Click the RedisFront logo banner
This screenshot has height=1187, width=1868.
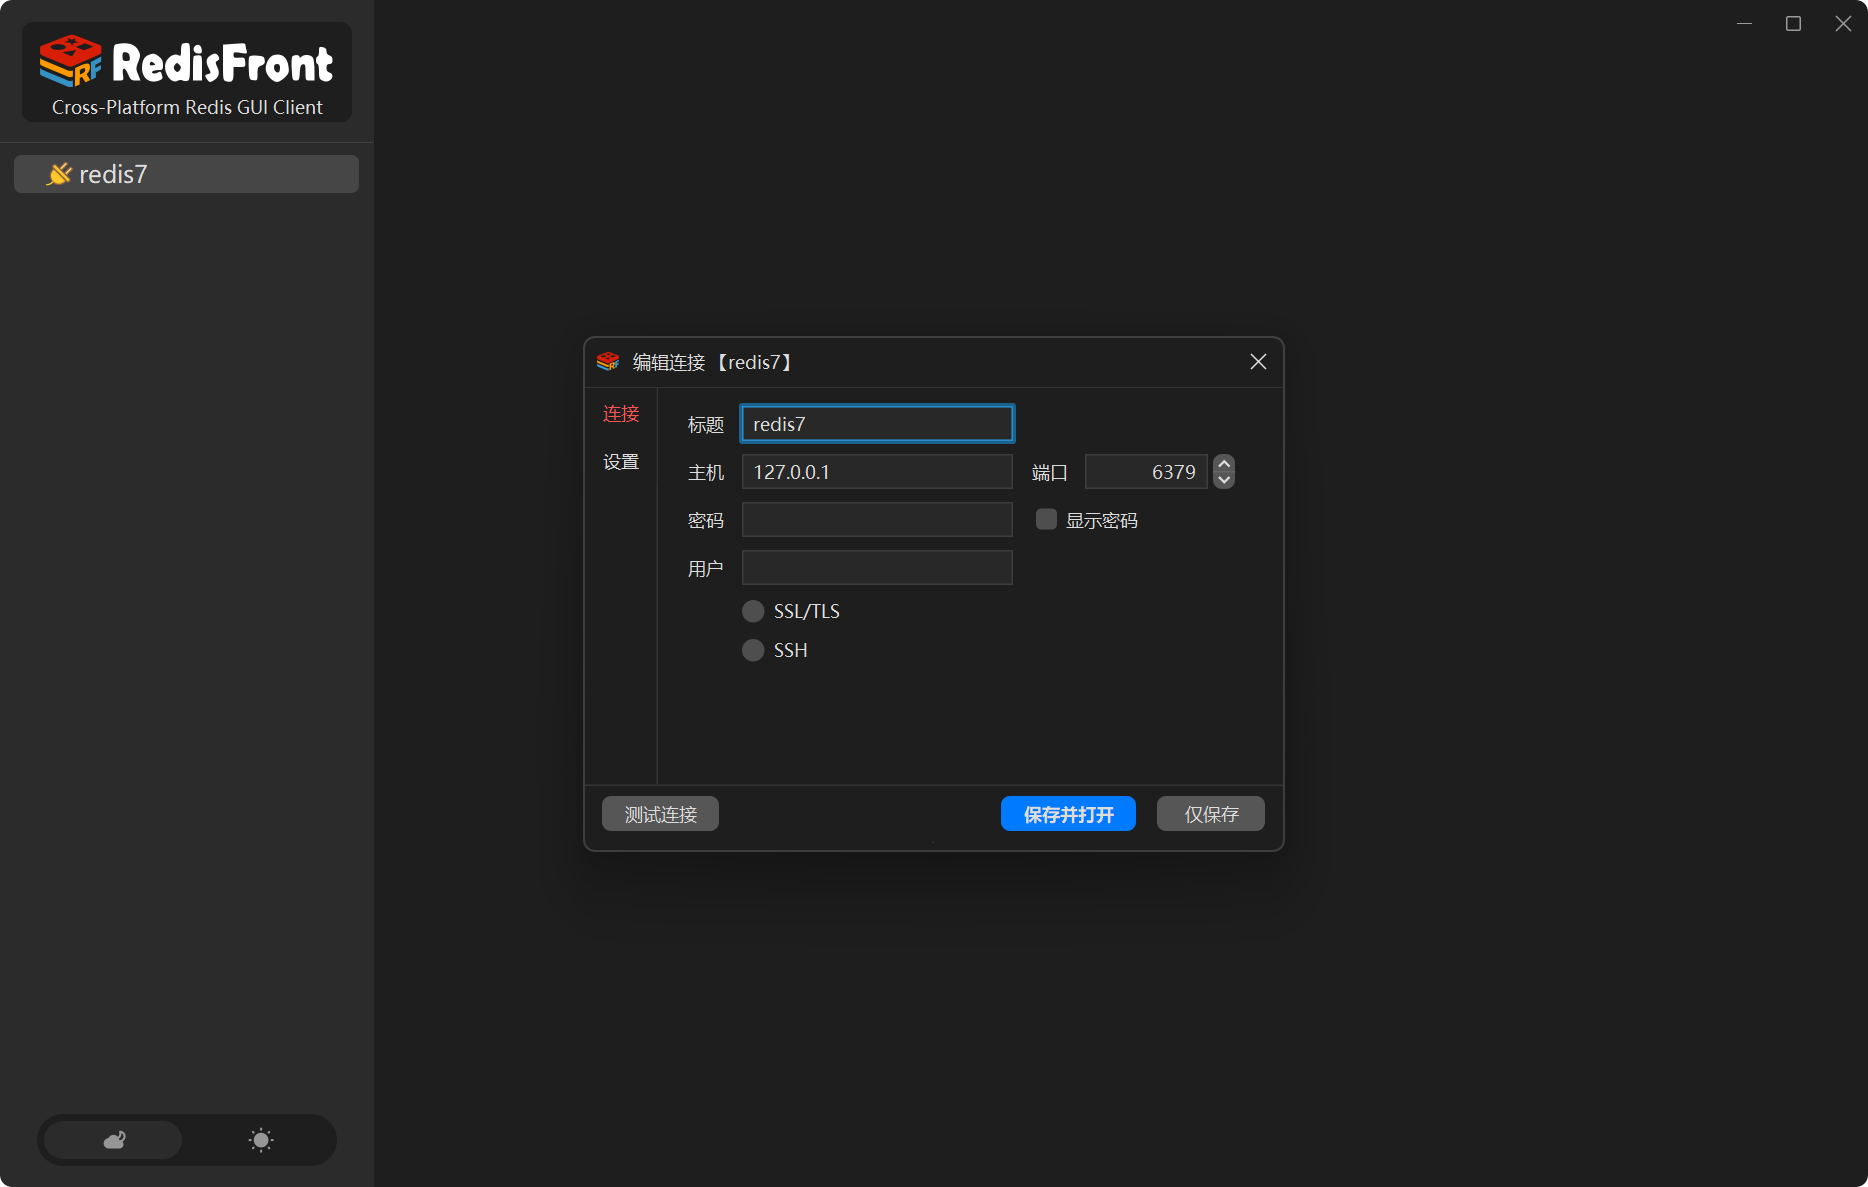(x=187, y=72)
